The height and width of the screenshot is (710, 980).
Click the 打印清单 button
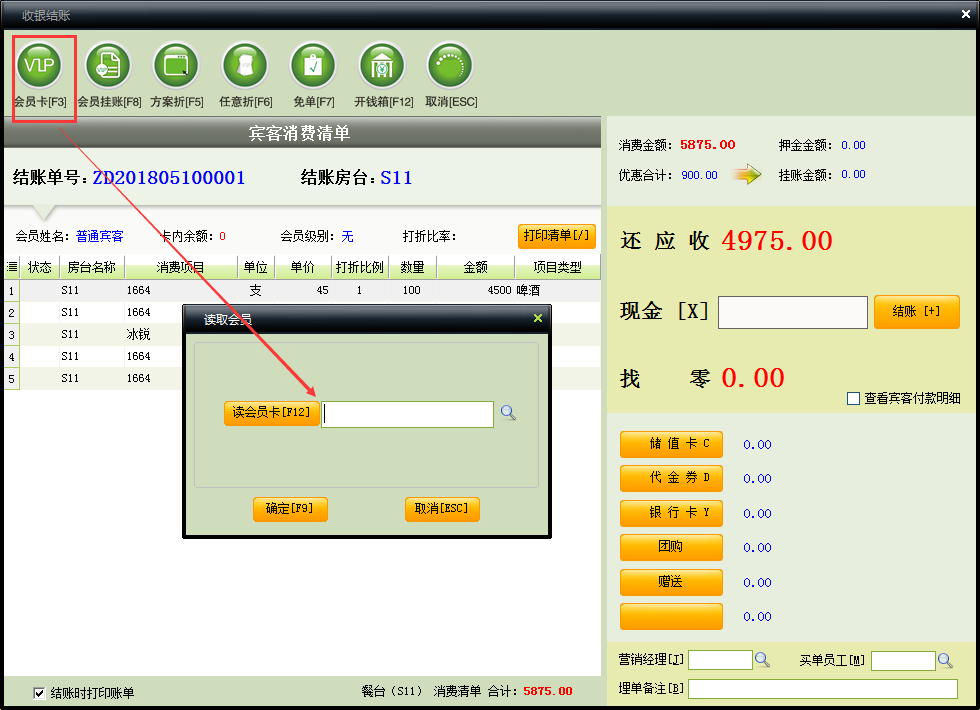click(556, 236)
